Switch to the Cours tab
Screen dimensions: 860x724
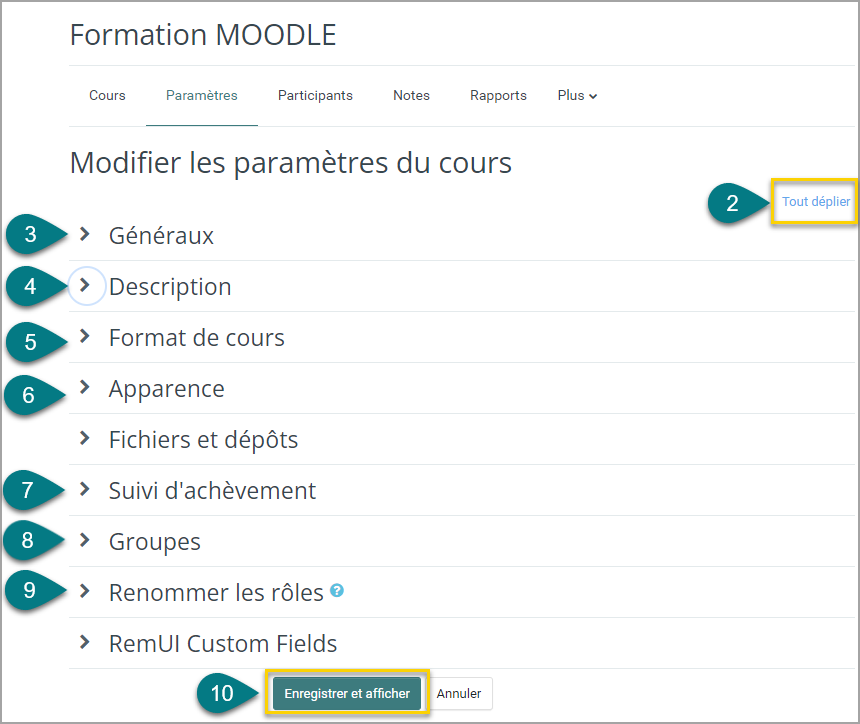(x=107, y=95)
